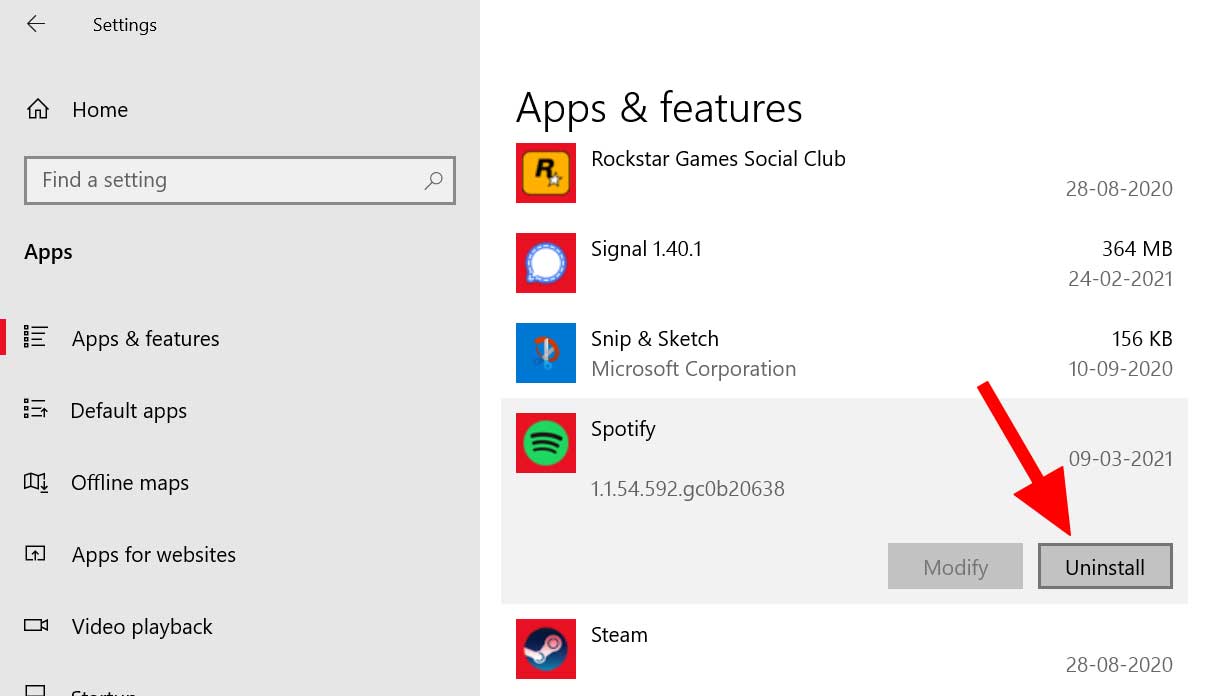Image resolution: width=1221 pixels, height=696 pixels.
Task: Click the greyed Modify button
Action: click(955, 567)
